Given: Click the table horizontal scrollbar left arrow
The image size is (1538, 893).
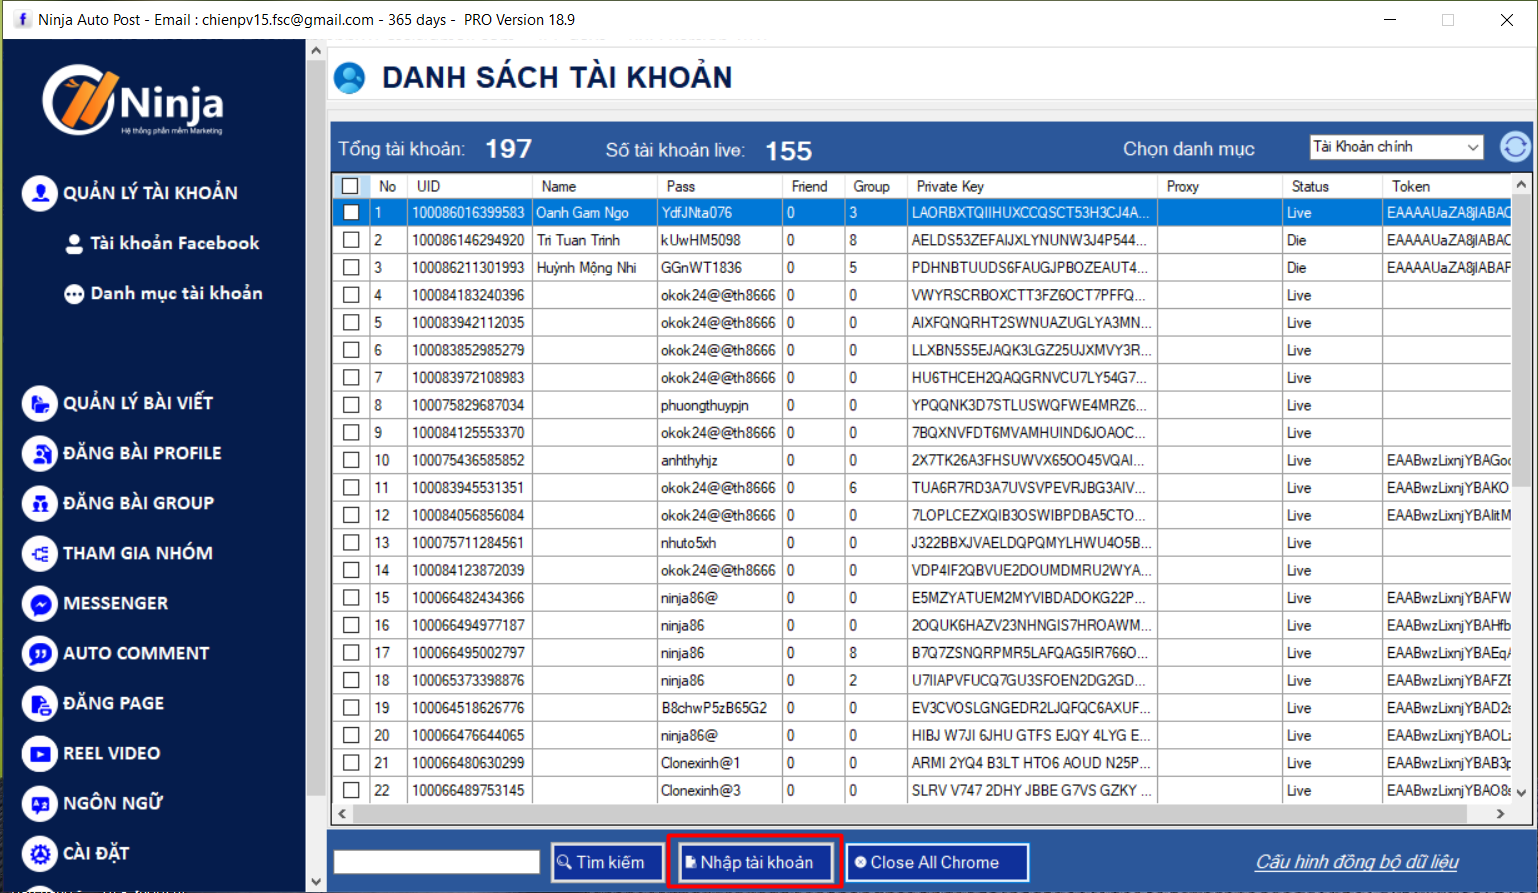Looking at the screenshot, I should (344, 814).
